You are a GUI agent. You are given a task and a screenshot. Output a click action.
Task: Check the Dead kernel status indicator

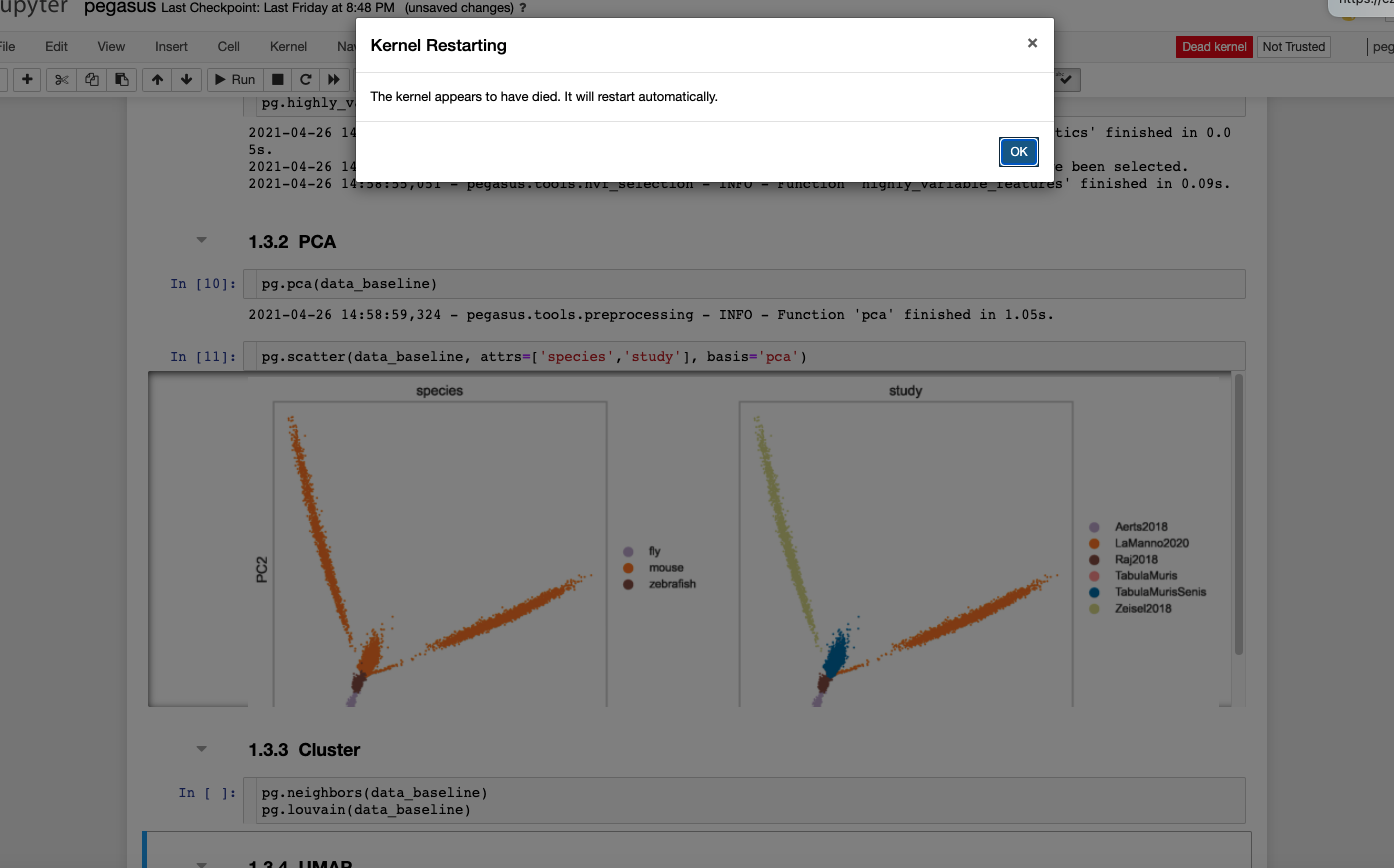pyautogui.click(x=1213, y=46)
